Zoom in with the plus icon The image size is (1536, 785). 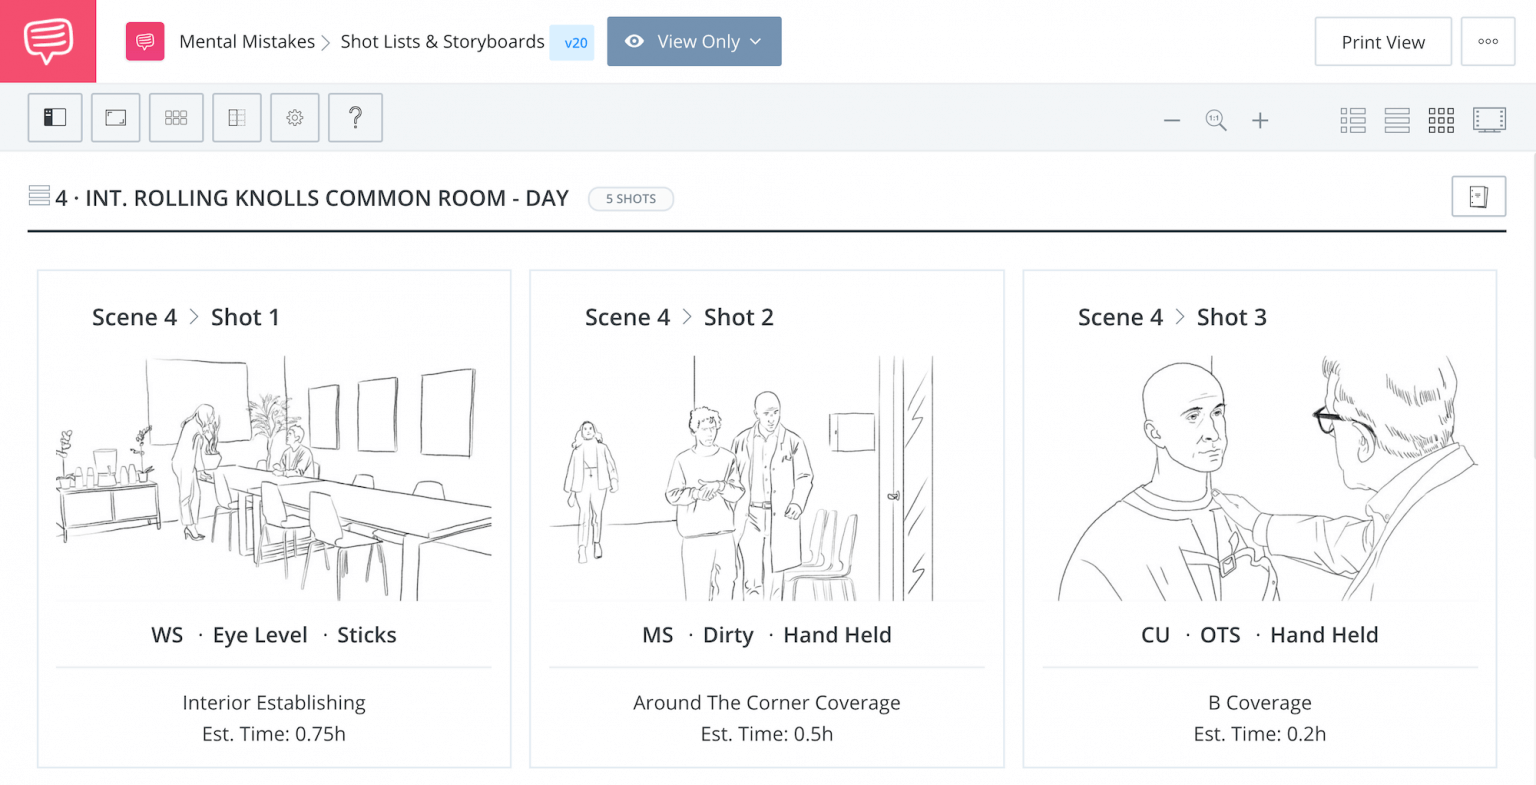pos(1260,121)
